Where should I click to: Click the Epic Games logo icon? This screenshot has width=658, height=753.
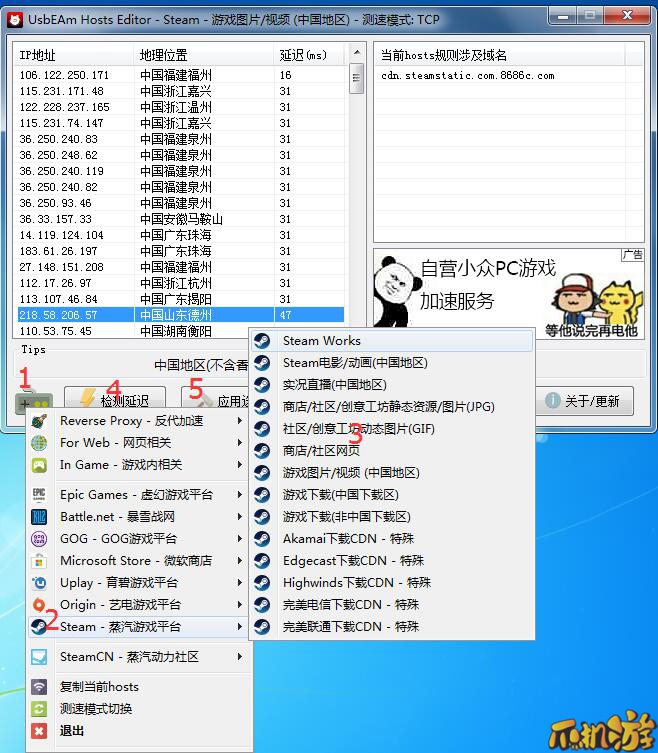[39, 495]
